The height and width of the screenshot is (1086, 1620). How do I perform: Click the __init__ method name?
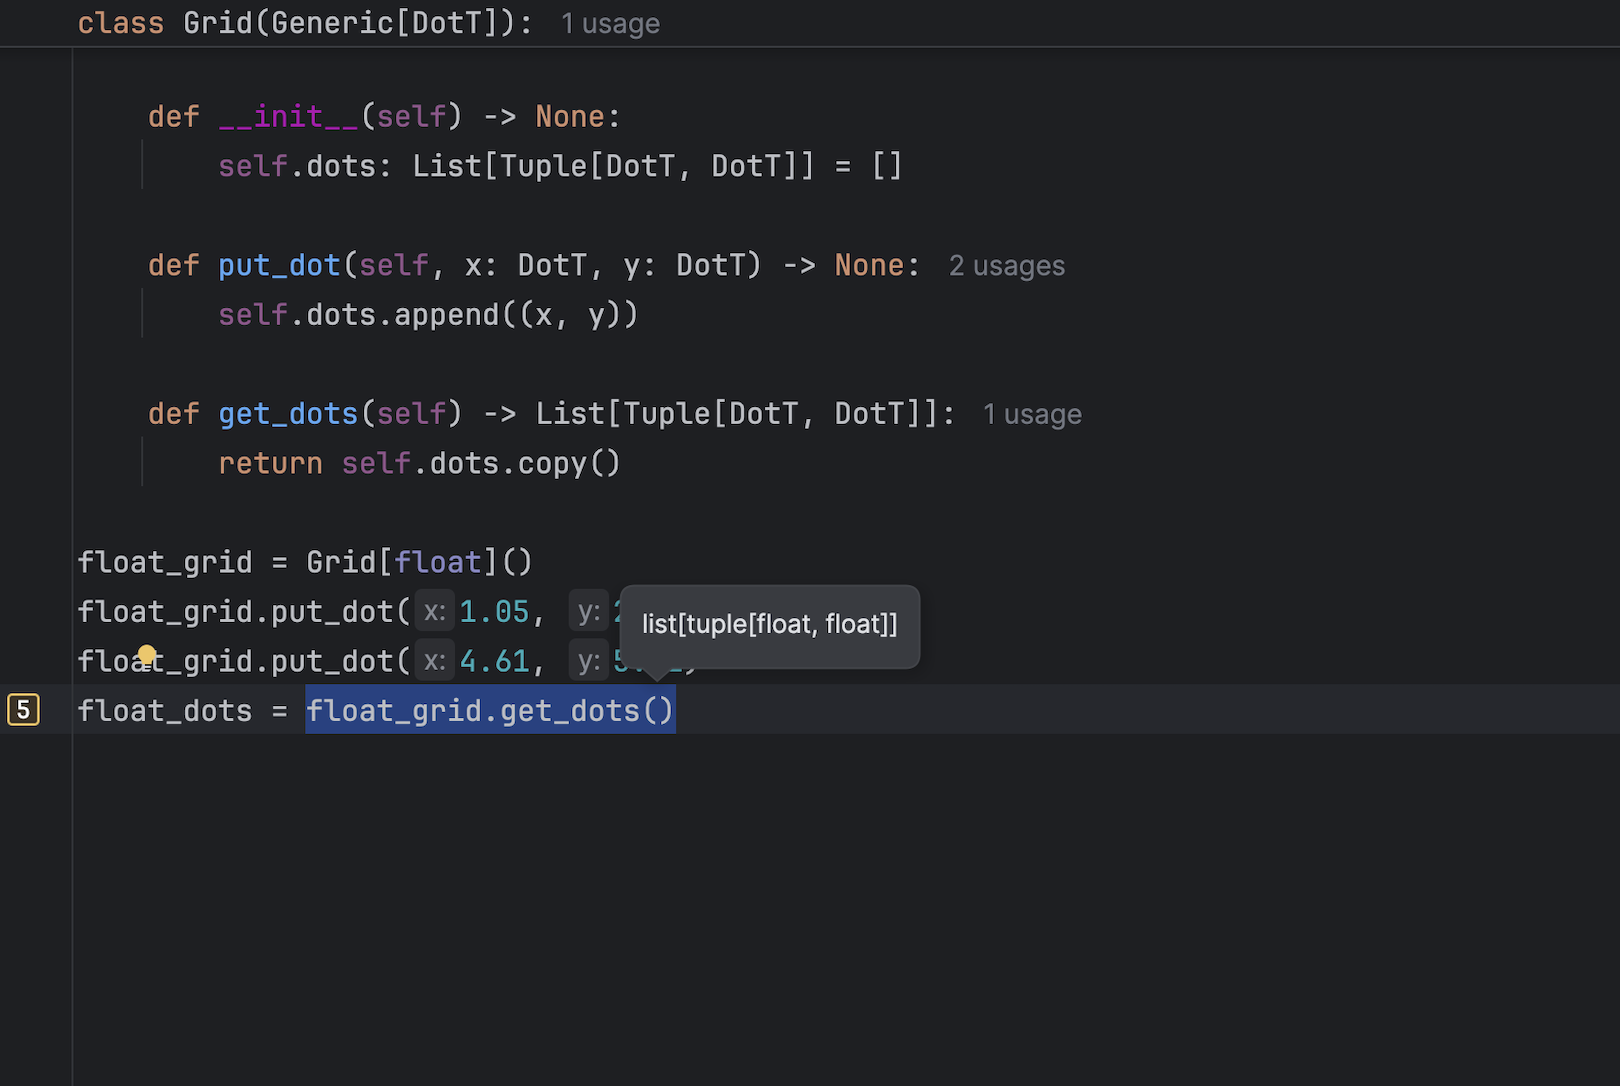(x=288, y=116)
